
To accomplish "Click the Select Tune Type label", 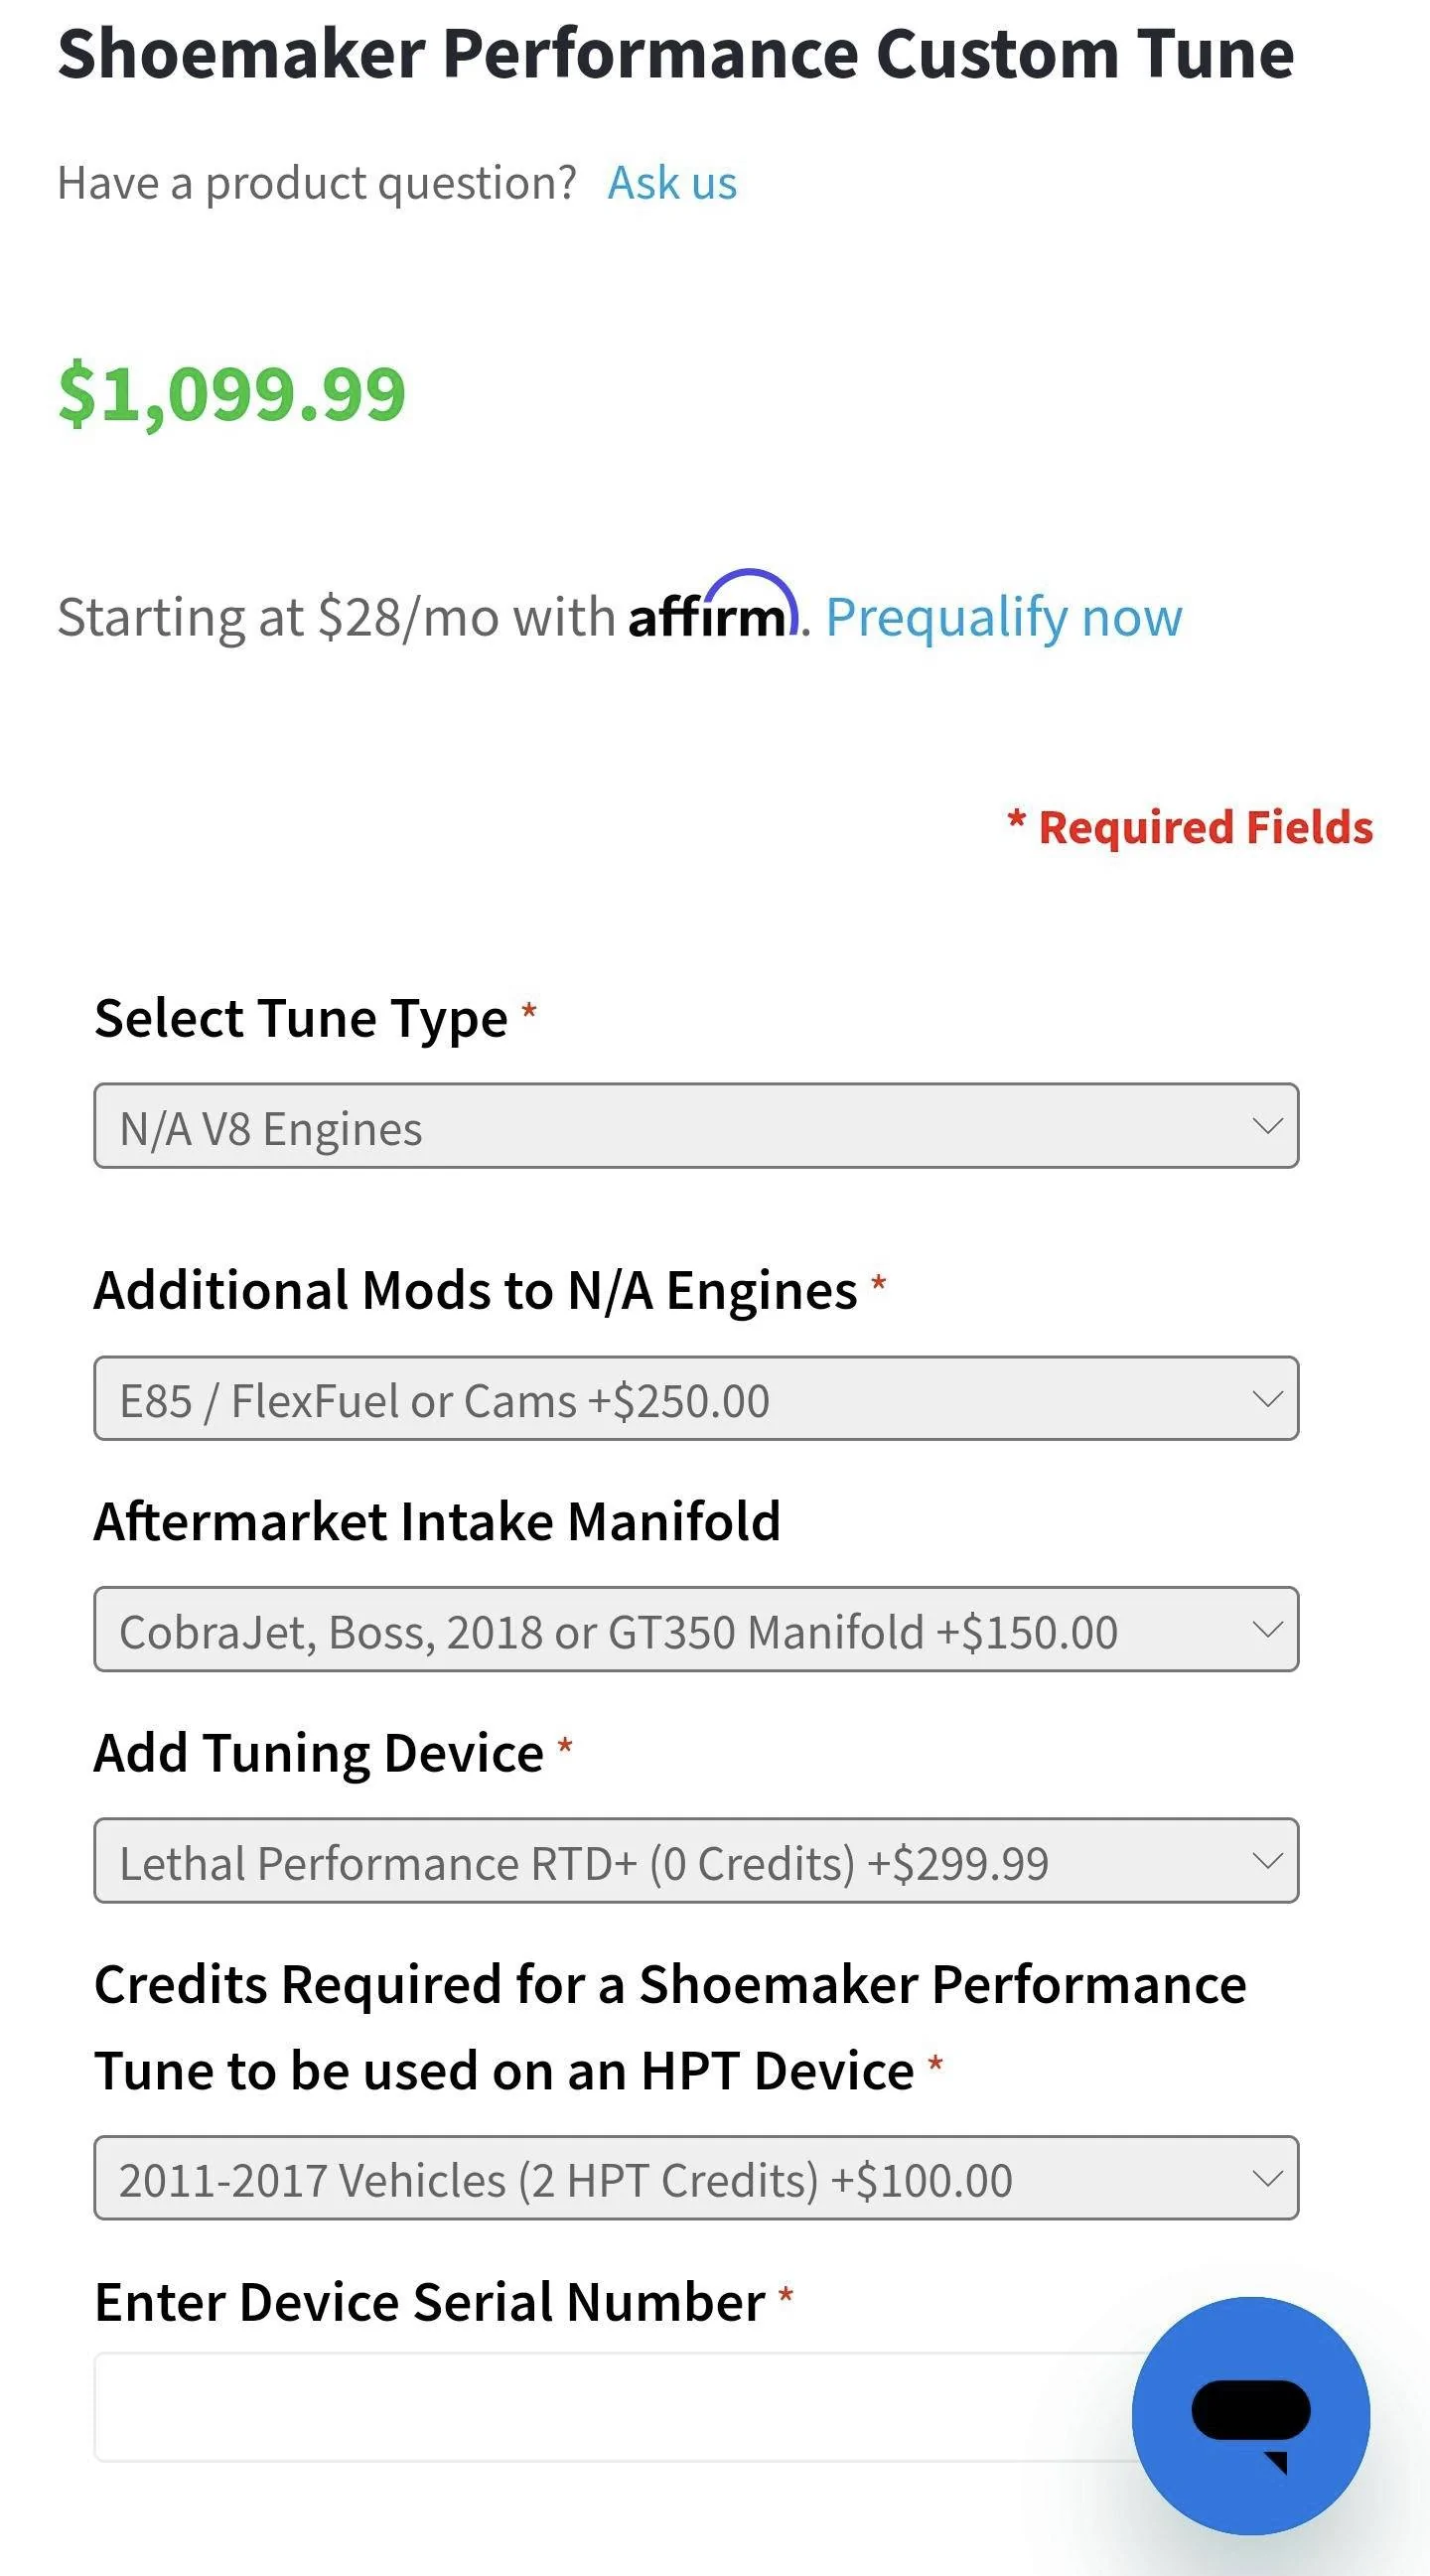I will point(301,1020).
